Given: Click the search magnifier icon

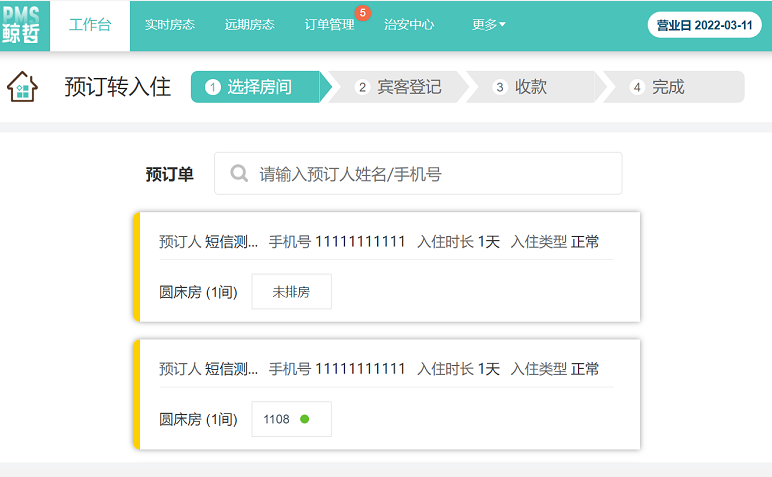Looking at the screenshot, I should [x=239, y=173].
